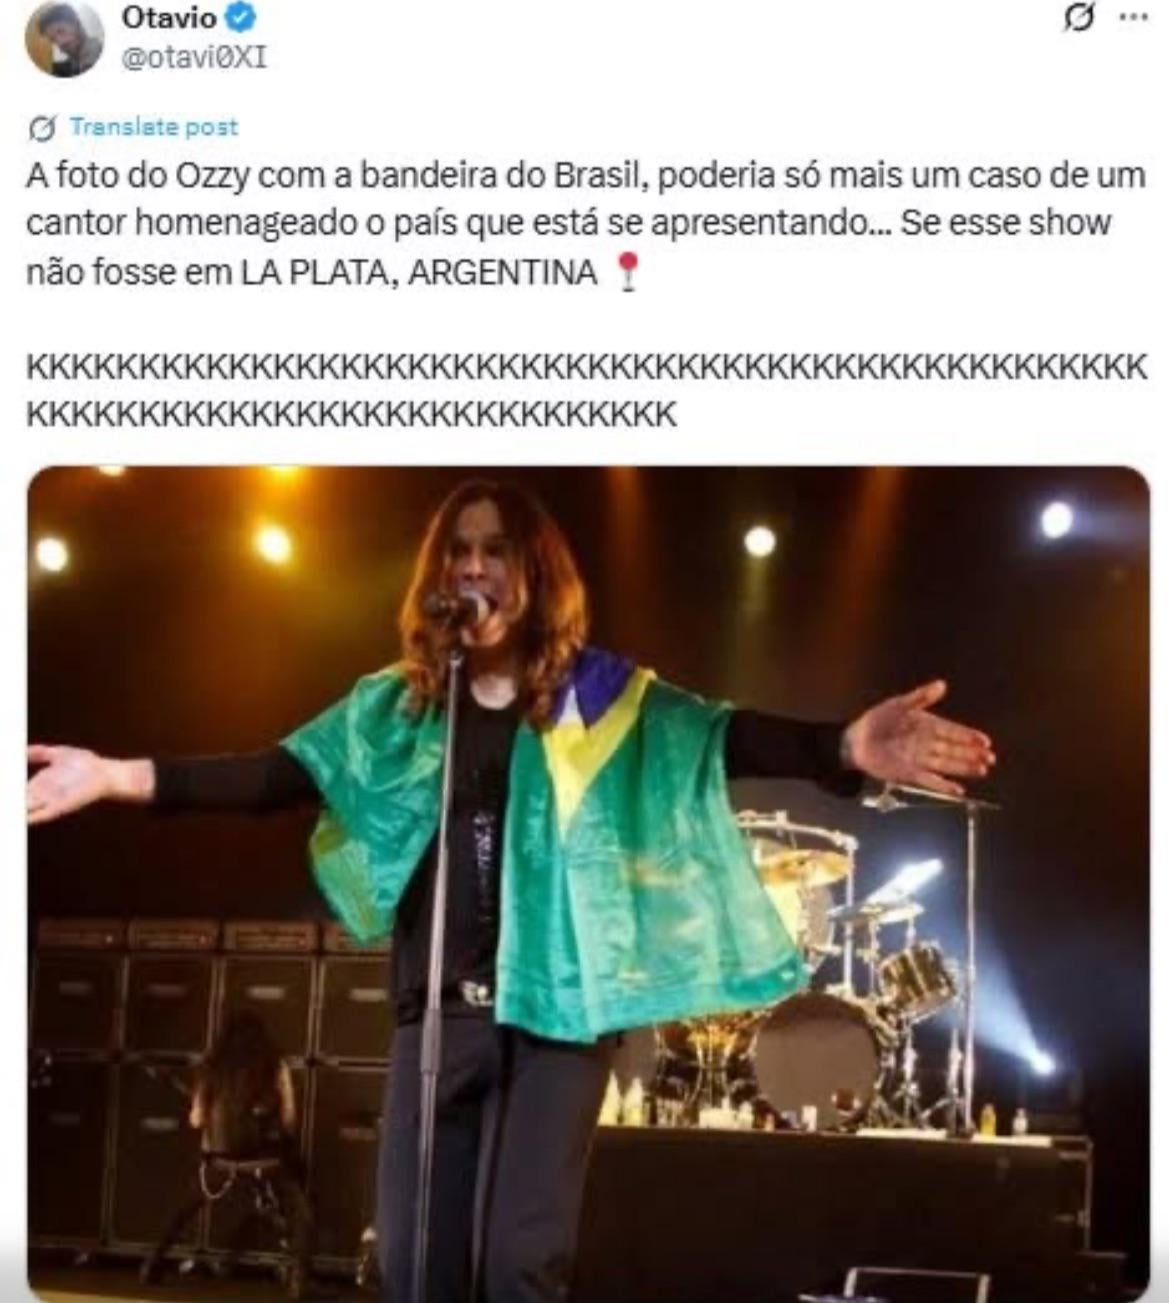Open the attached concert photo
This screenshot has width=1169, height=1303.
click(x=588, y=884)
